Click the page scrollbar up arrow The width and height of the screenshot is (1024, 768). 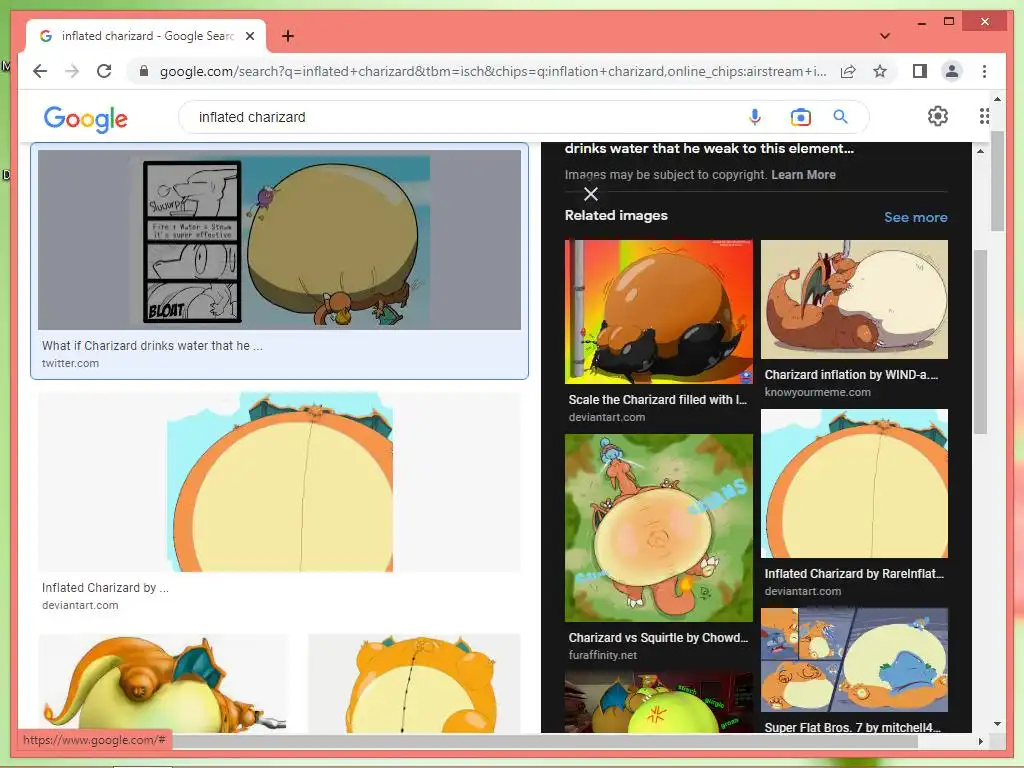pyautogui.click(x=997, y=99)
